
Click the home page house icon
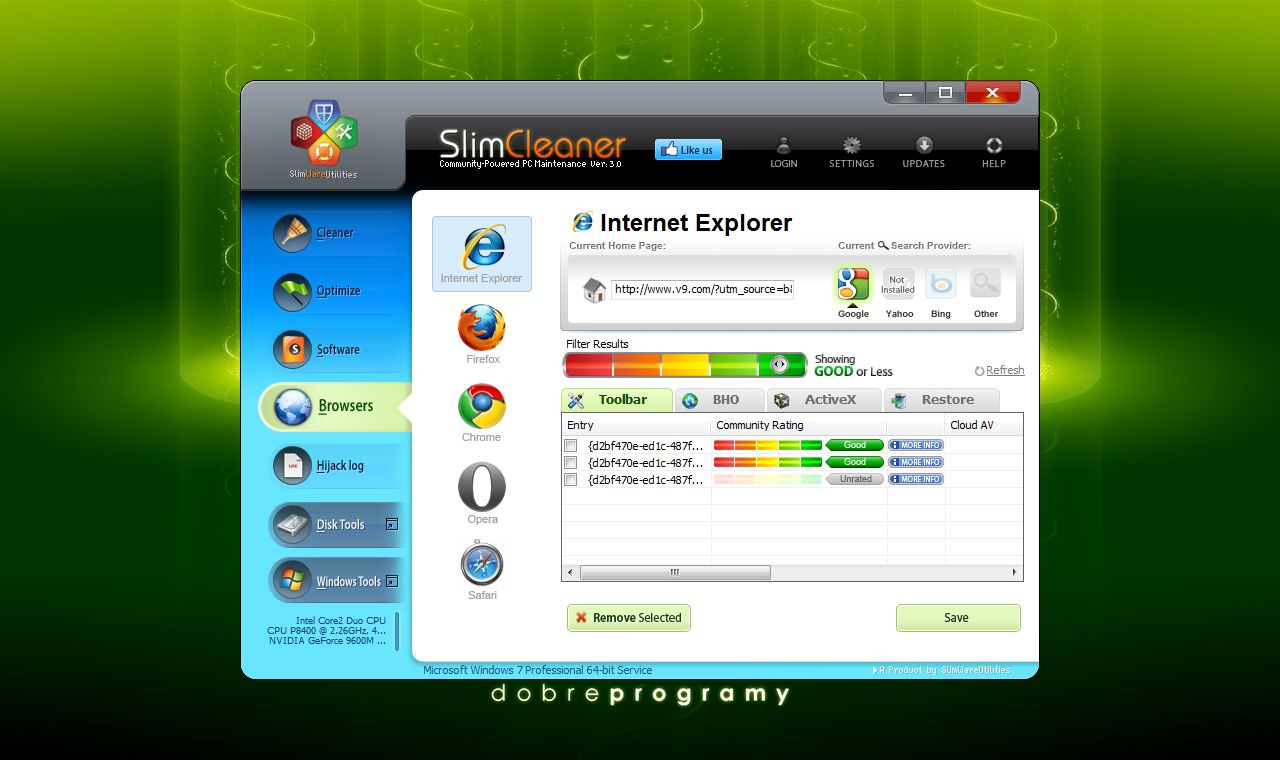click(594, 290)
